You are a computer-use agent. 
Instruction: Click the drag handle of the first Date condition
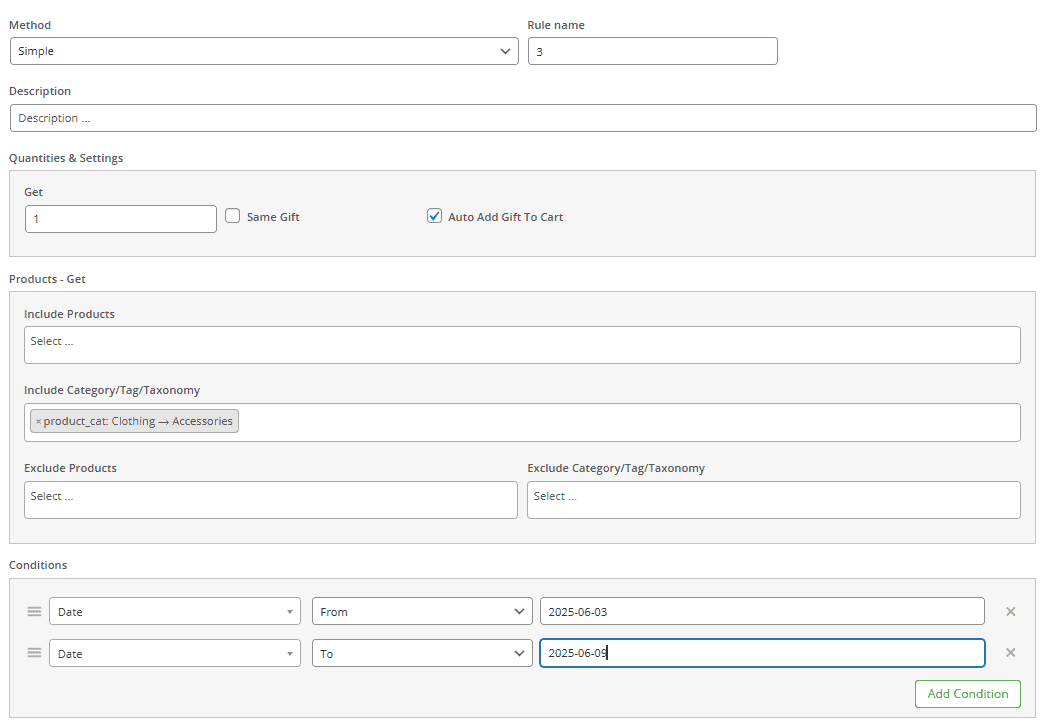coord(34,611)
